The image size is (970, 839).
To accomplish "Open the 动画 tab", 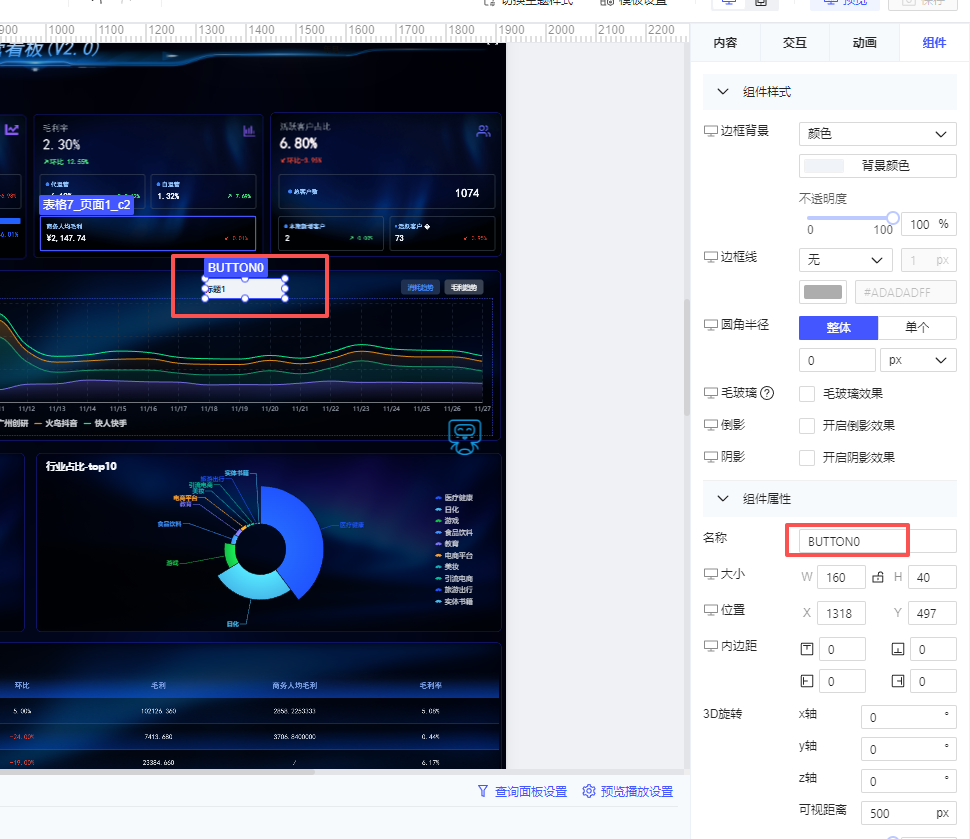I will click(864, 43).
